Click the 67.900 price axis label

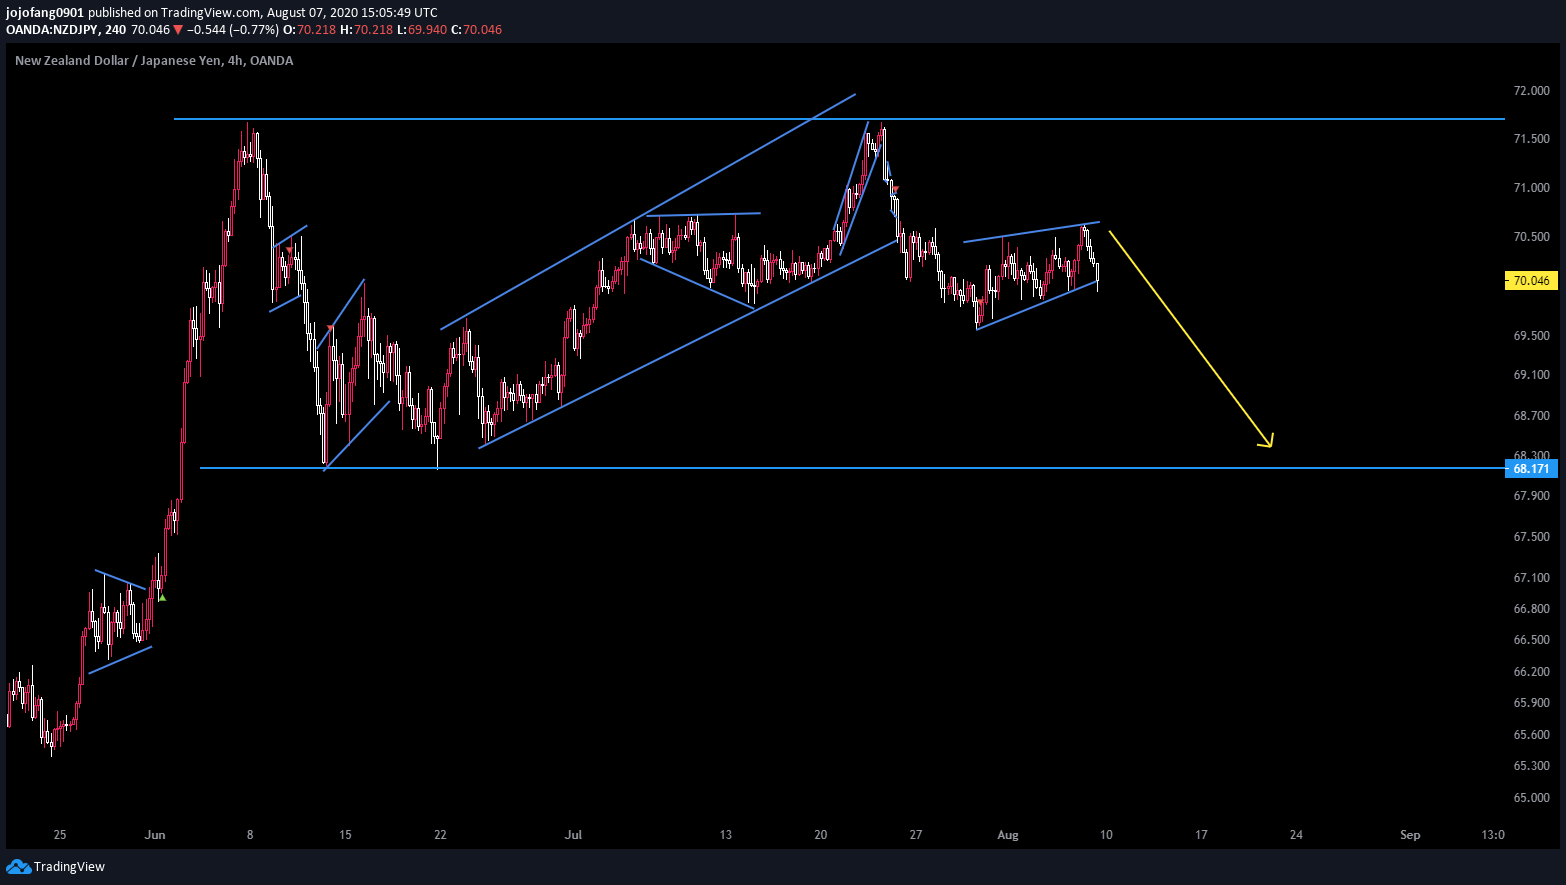(x=1531, y=496)
